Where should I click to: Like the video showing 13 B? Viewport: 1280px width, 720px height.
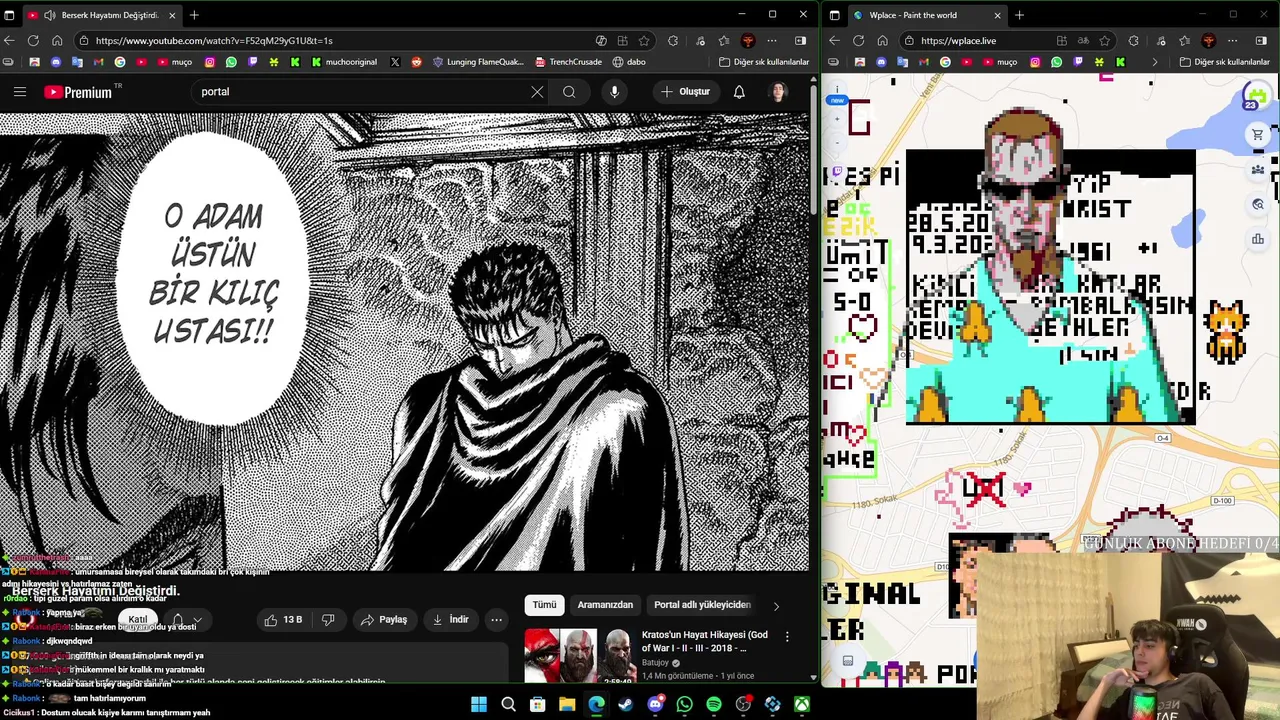(x=283, y=620)
